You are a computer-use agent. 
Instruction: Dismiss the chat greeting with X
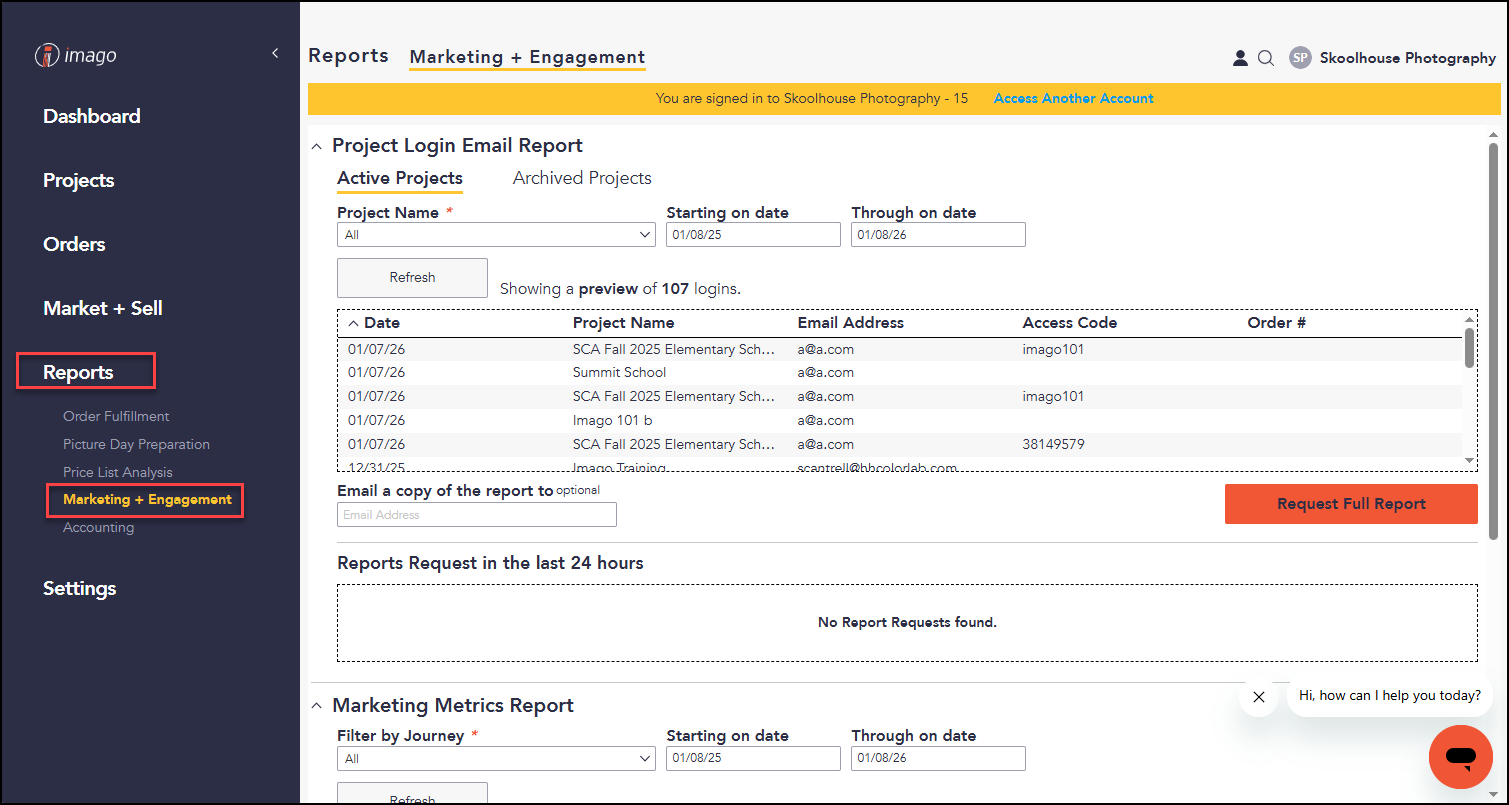(x=1259, y=697)
